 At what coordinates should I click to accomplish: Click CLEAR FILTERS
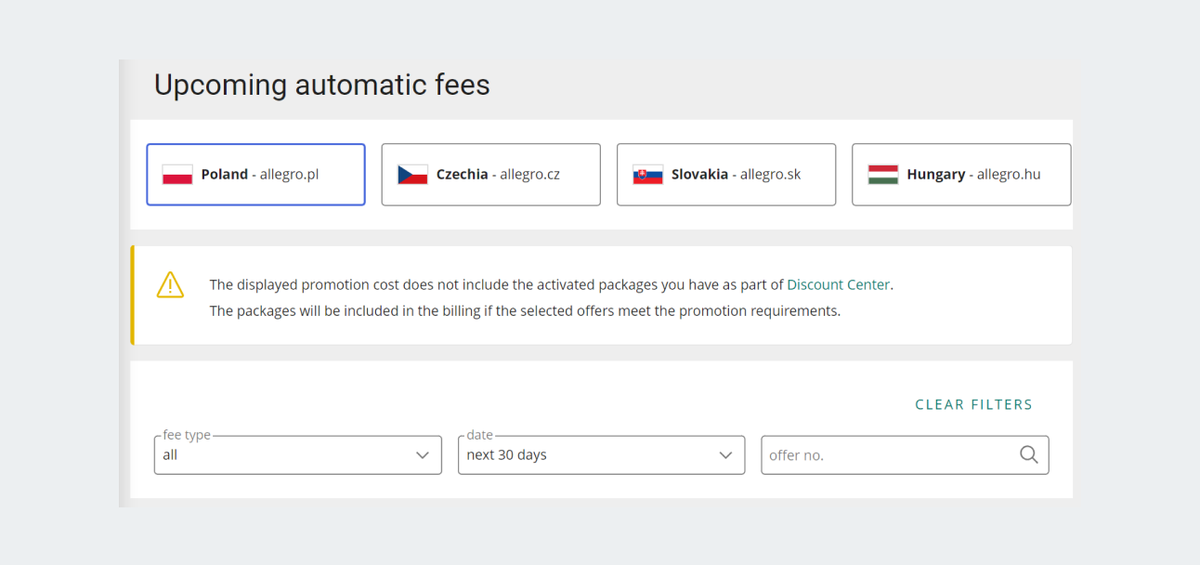pyautogui.click(x=974, y=405)
